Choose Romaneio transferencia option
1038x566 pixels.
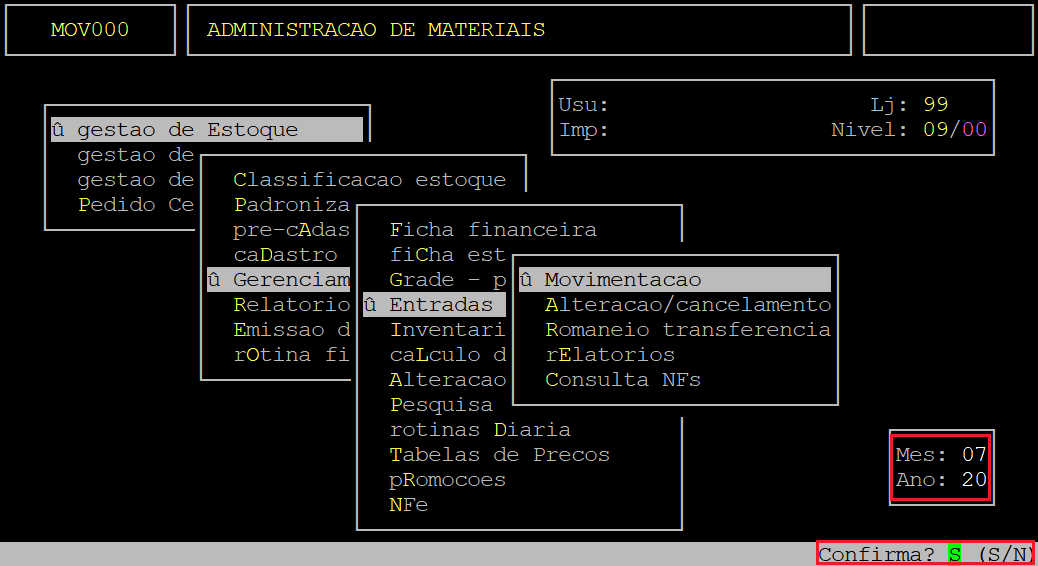point(687,330)
